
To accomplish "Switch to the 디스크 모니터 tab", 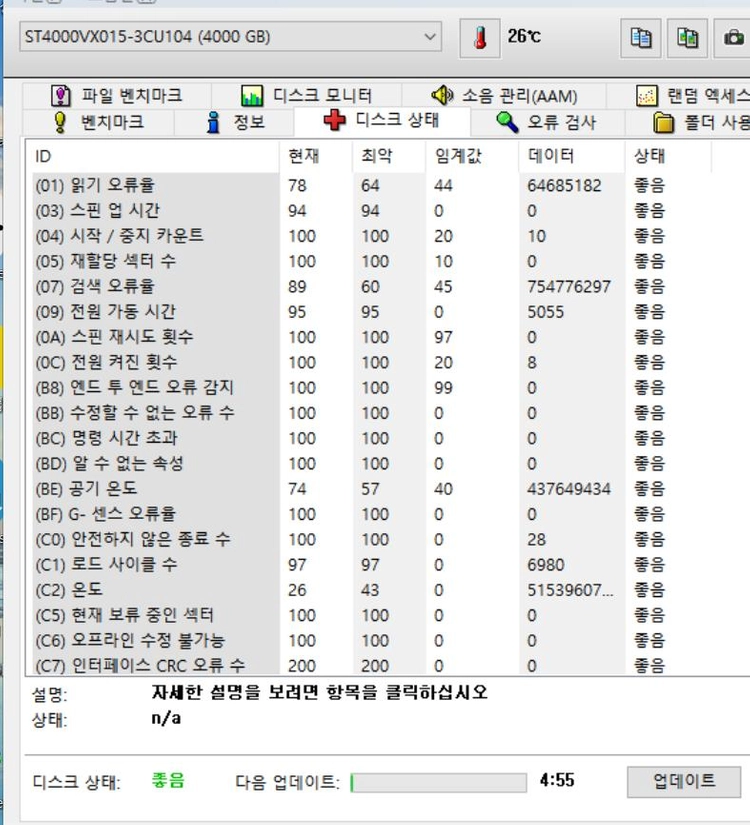I will tap(307, 96).
